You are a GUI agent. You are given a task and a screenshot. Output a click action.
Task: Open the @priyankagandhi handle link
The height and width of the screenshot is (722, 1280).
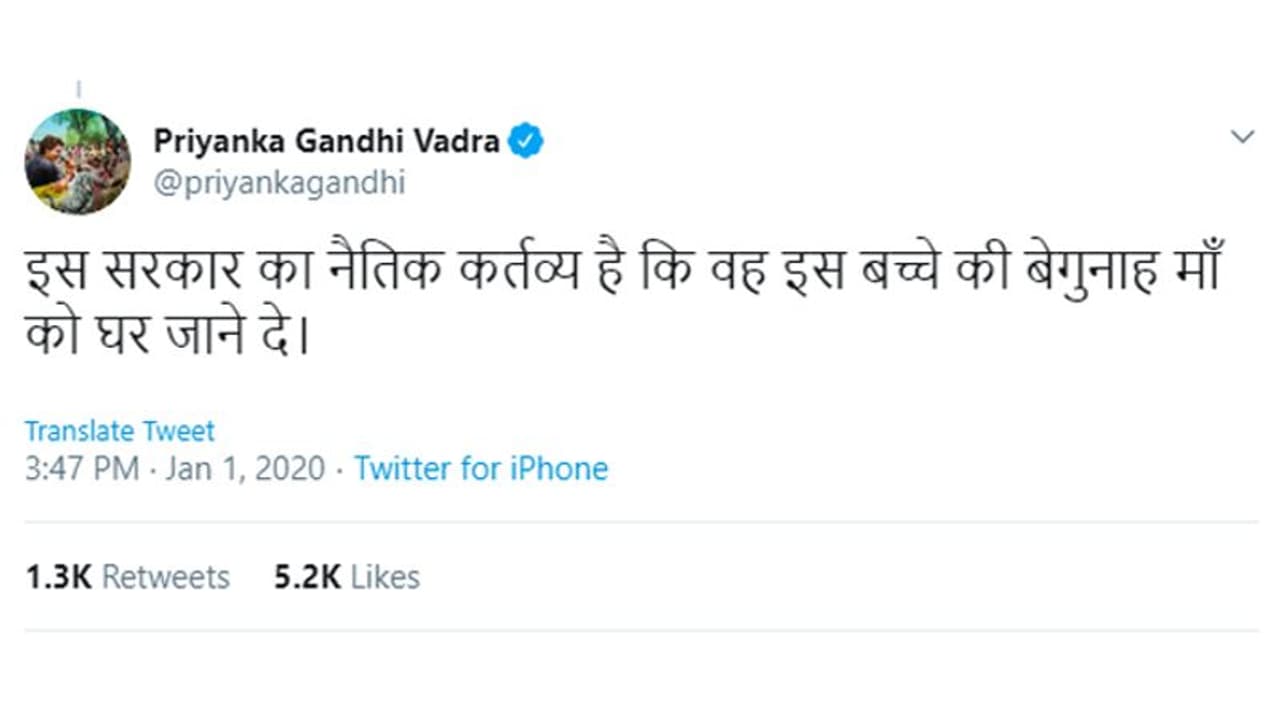coord(279,184)
